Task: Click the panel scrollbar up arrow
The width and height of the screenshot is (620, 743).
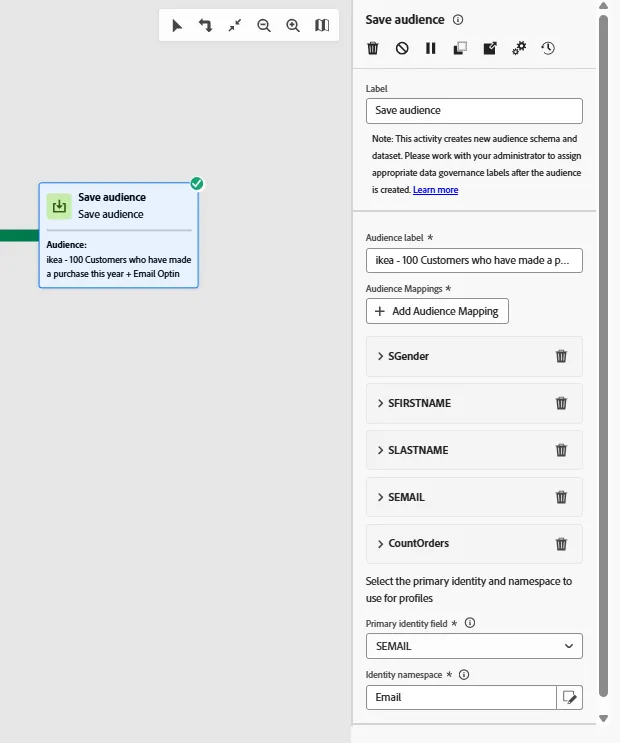Action: point(603,6)
